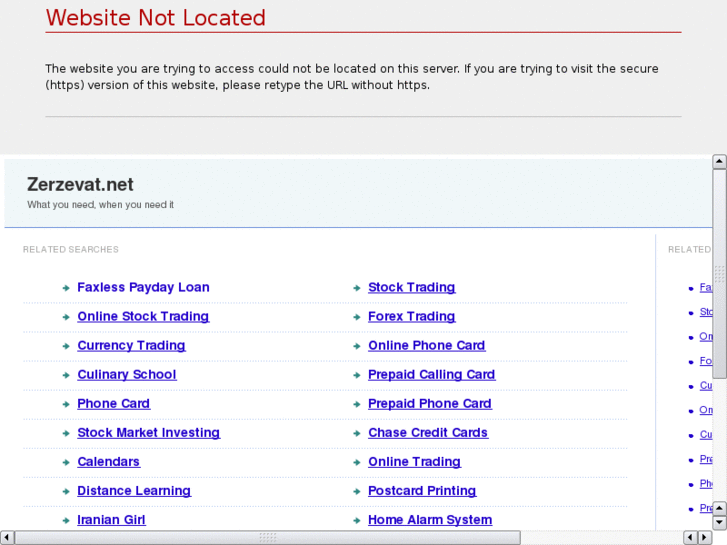Screen dimensions: 727x545
Task: Open the Prepaid Calling Card link
Action: [432, 375]
